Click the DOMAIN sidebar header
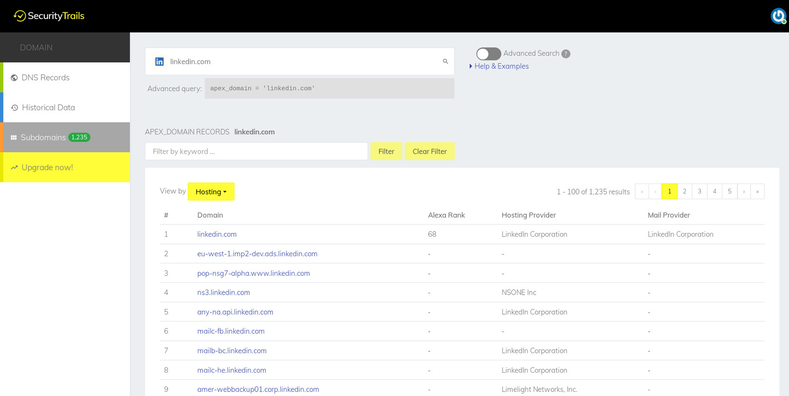The image size is (789, 396). (x=65, y=47)
